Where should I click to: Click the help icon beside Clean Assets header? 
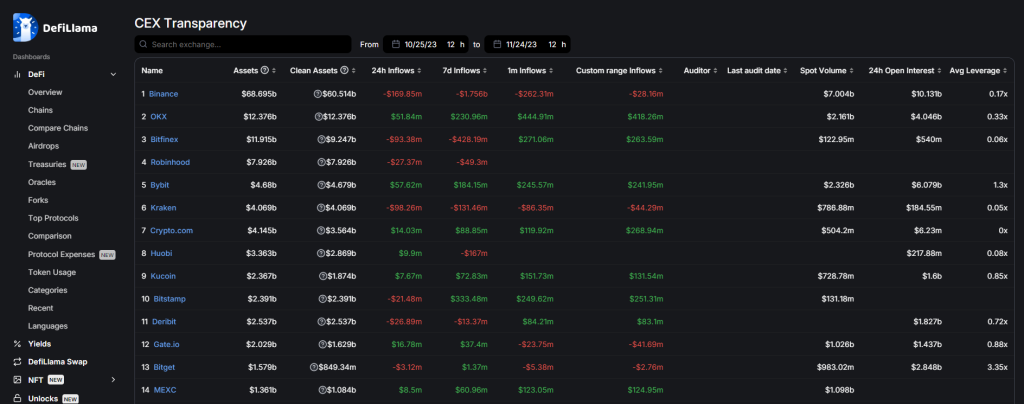pos(343,71)
